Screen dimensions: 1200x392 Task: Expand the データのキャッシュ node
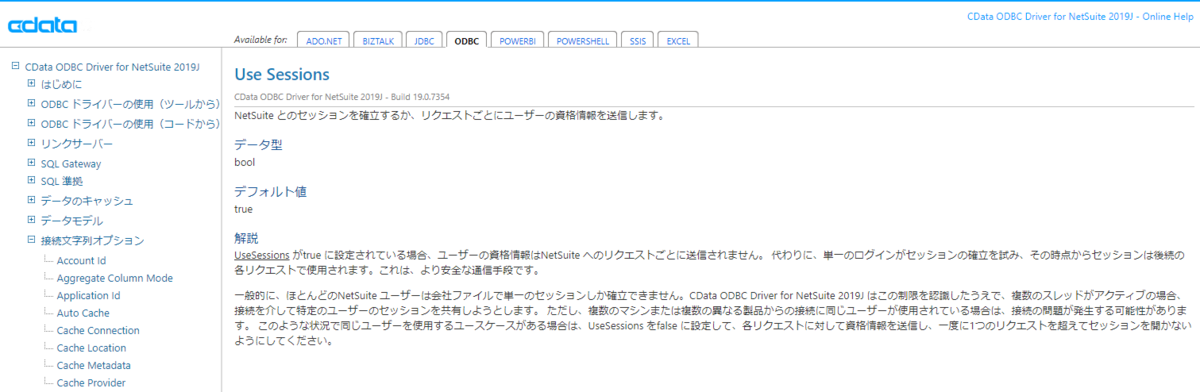point(31,201)
